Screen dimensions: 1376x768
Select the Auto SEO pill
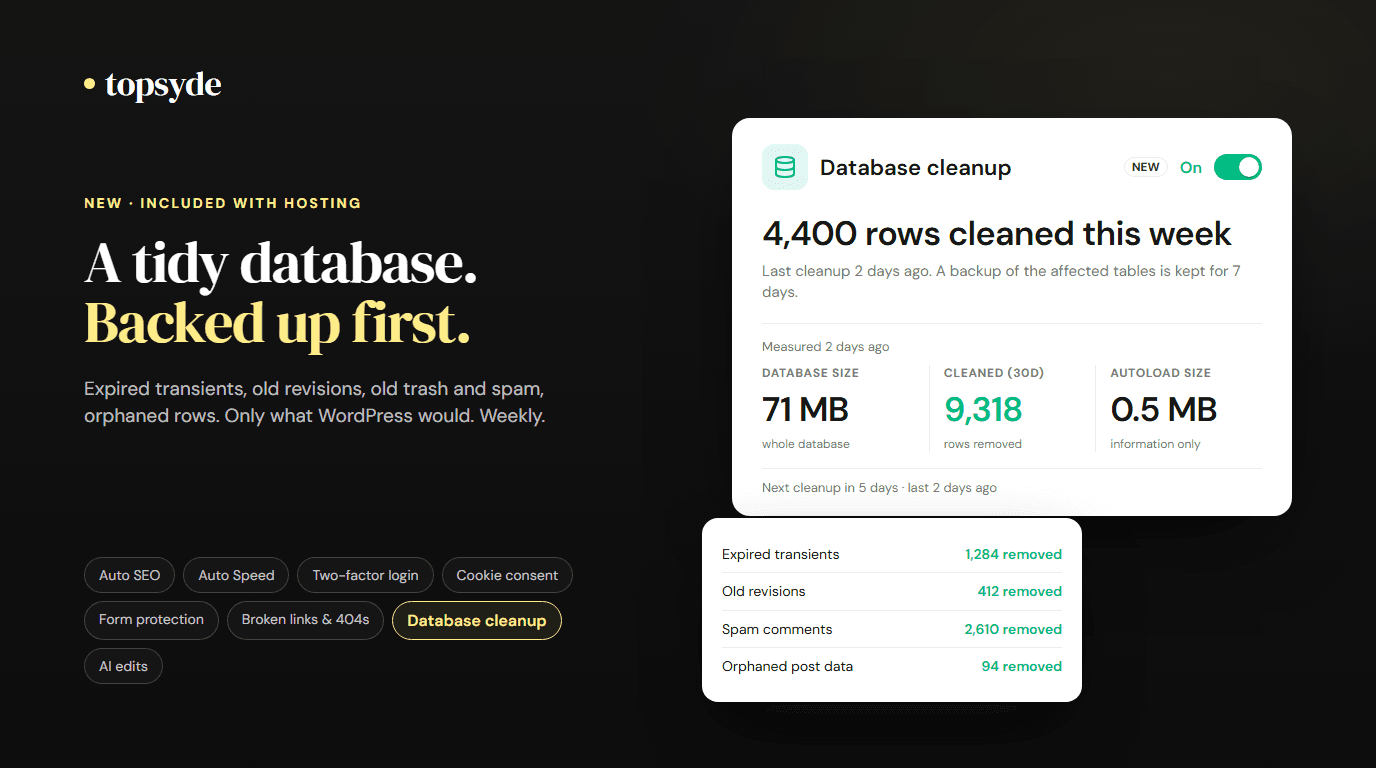tap(129, 575)
